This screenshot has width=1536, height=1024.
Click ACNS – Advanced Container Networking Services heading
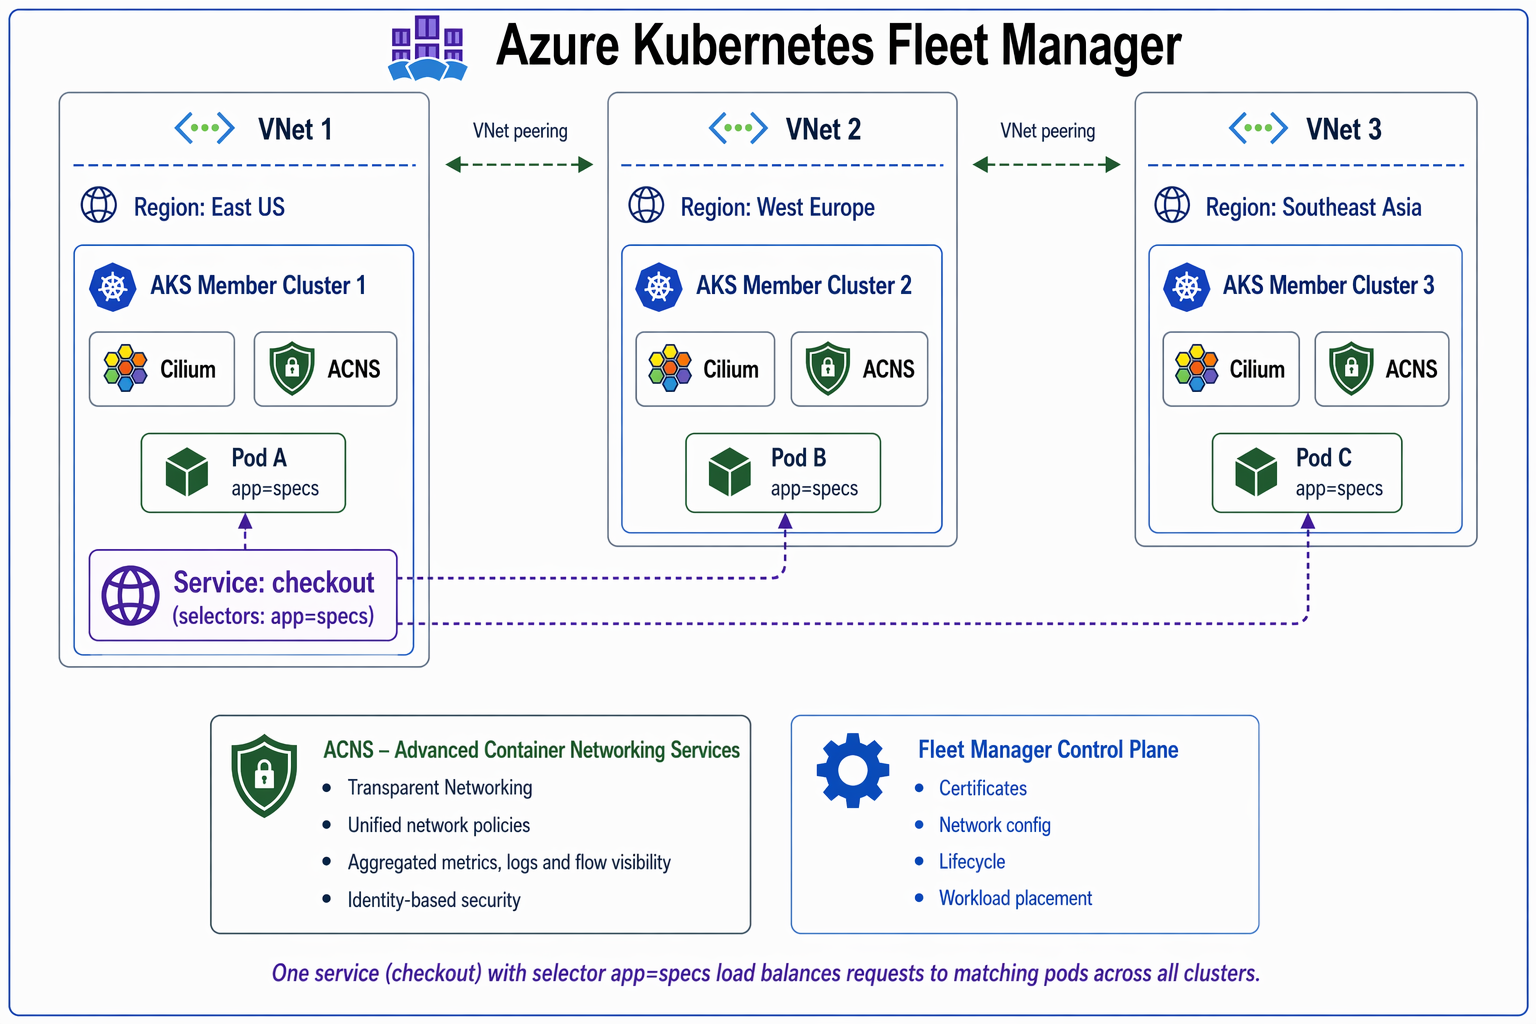(x=531, y=750)
